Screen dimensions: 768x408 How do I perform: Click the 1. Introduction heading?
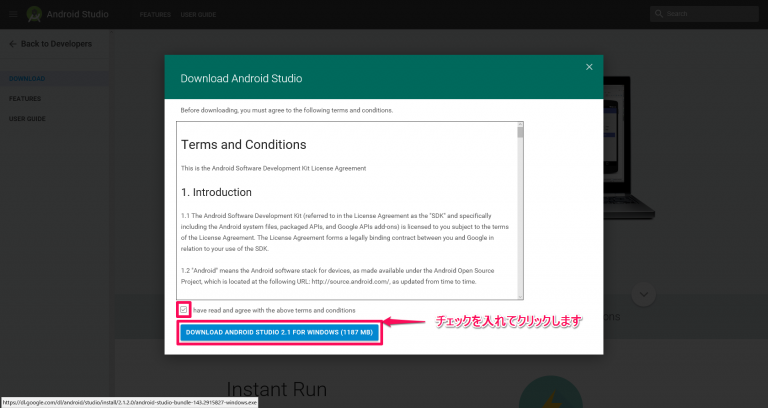(x=216, y=192)
